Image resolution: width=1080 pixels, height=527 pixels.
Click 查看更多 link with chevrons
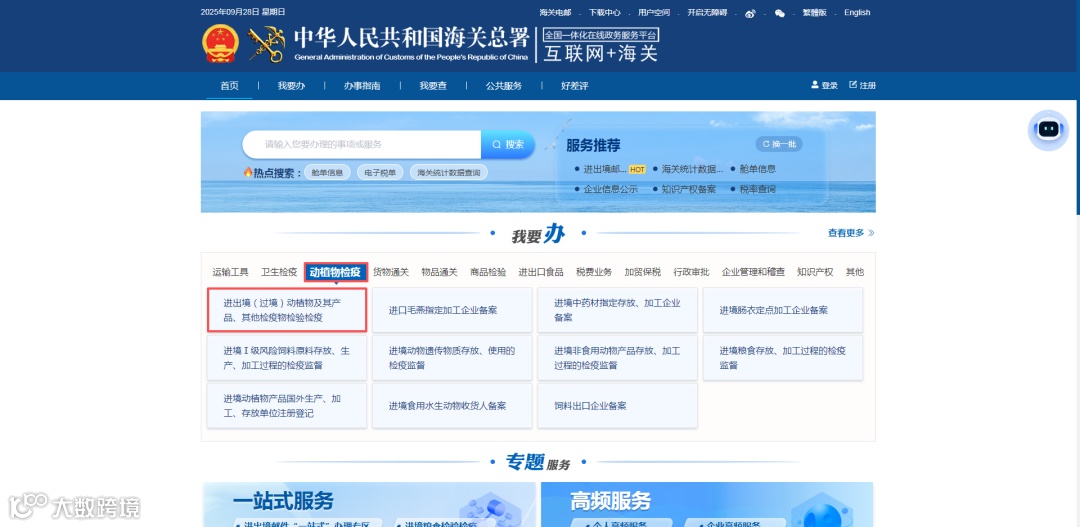click(x=851, y=233)
